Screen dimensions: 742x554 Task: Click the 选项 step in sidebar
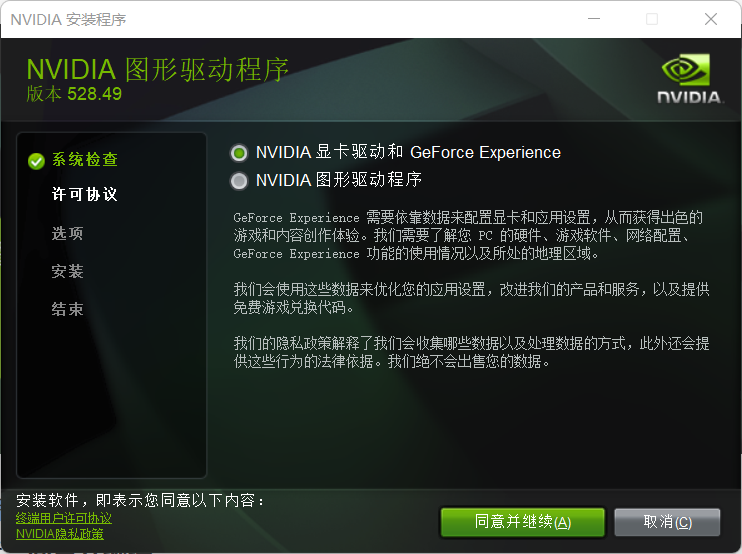68,233
